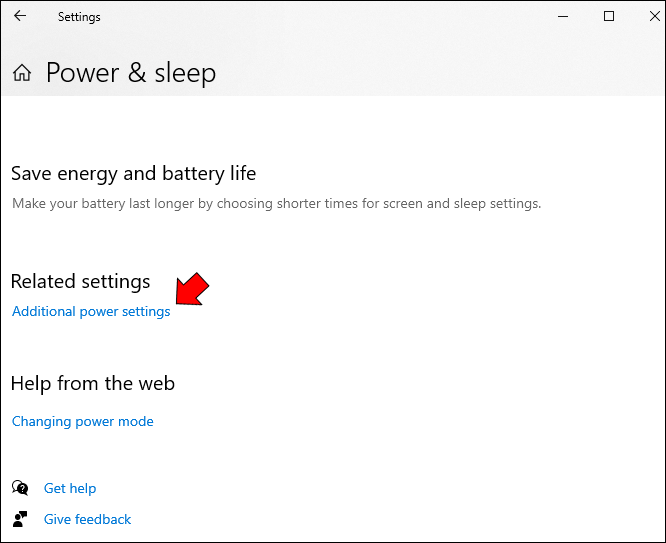Click the Related settings heading

tap(80, 281)
